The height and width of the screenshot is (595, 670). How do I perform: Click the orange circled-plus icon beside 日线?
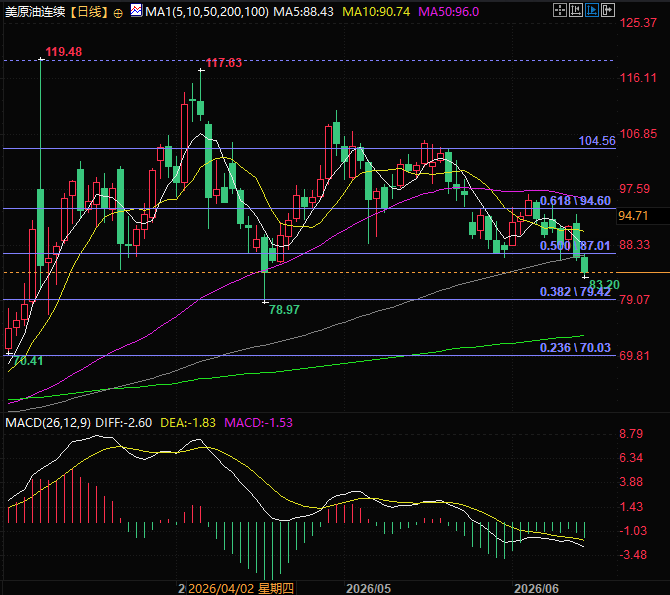point(118,13)
